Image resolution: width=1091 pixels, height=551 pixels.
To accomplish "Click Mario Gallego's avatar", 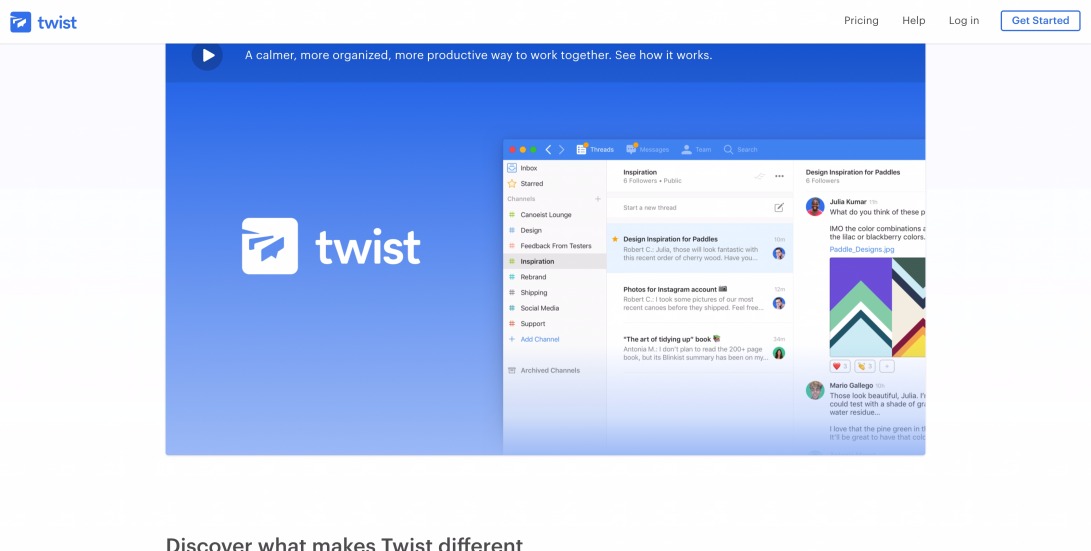I will coord(815,390).
